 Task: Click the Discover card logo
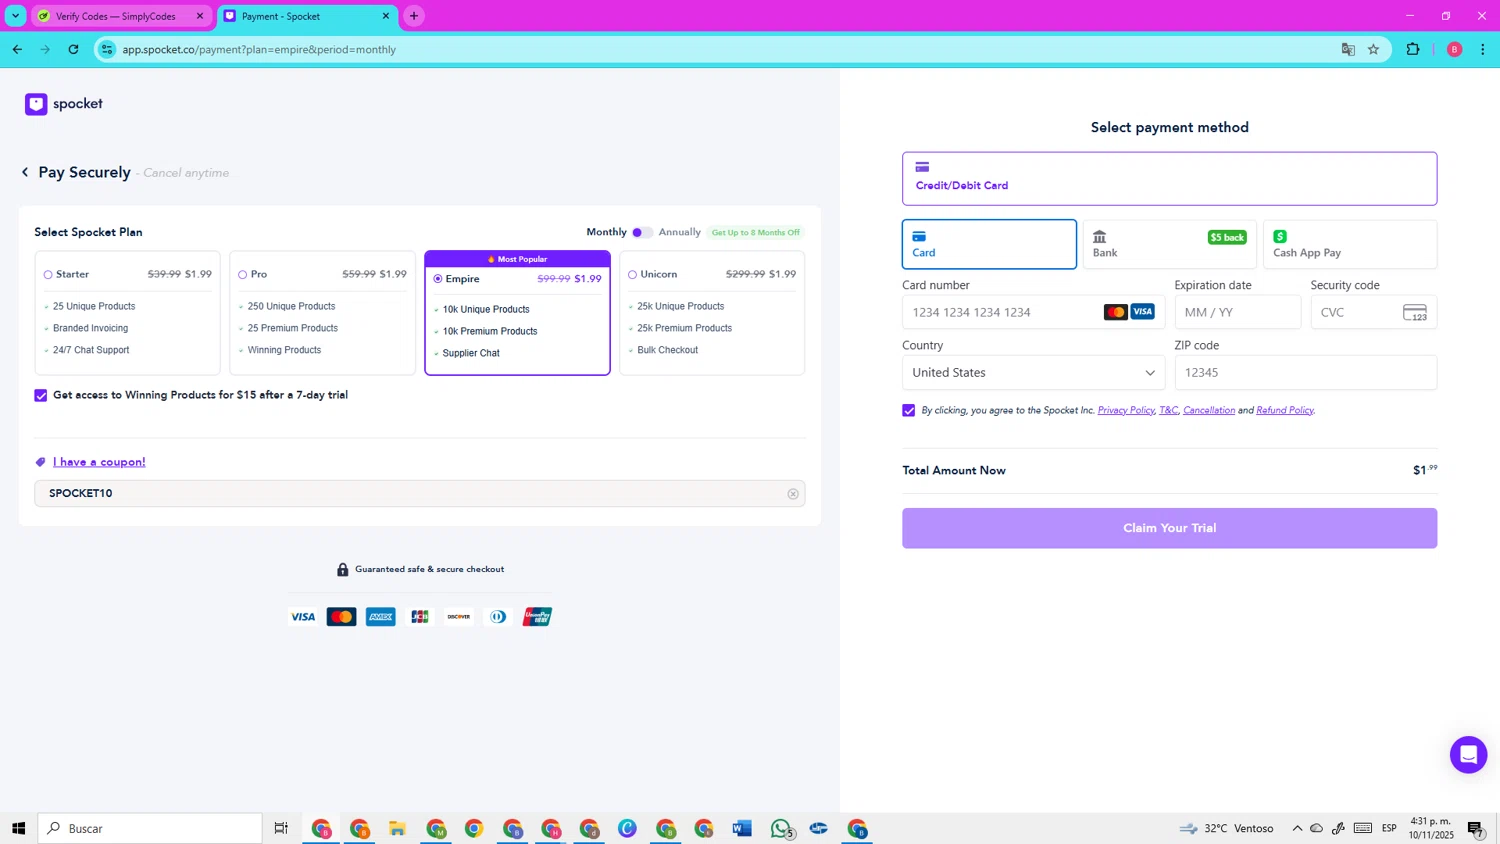pos(459,617)
